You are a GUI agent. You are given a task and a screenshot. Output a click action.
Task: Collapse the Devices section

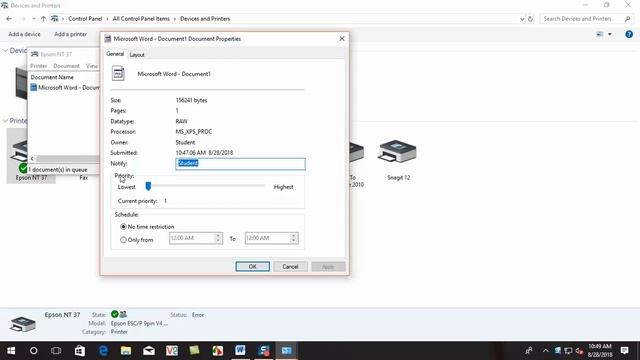tap(5, 51)
